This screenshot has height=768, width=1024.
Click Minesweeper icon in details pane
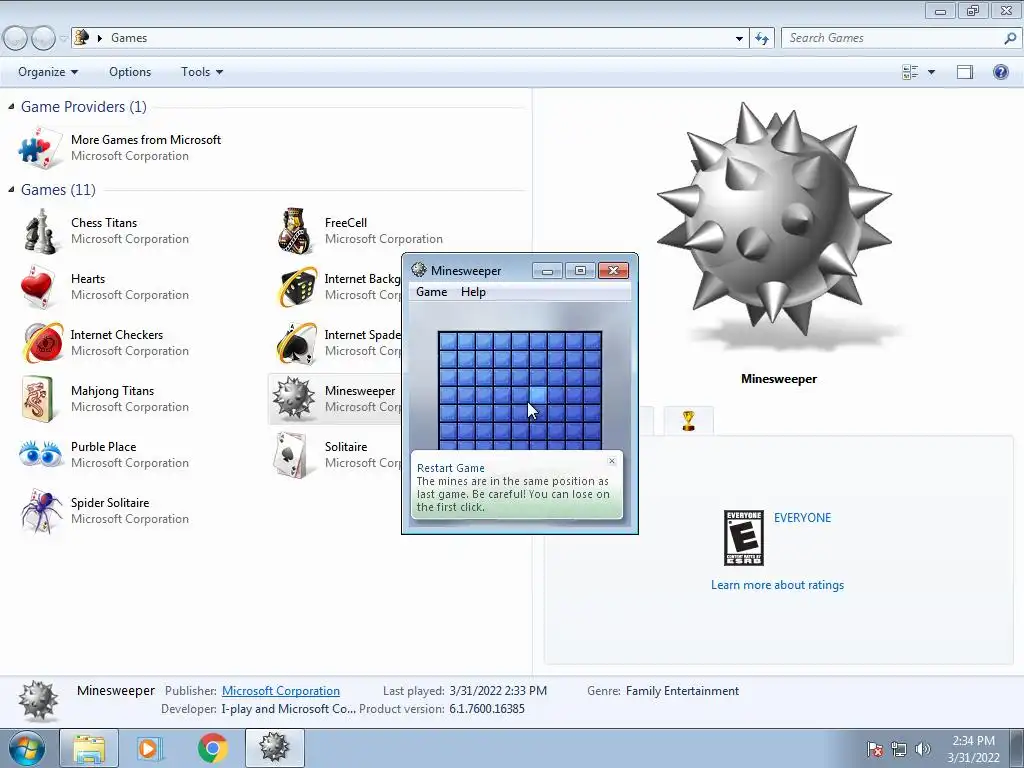click(38, 700)
